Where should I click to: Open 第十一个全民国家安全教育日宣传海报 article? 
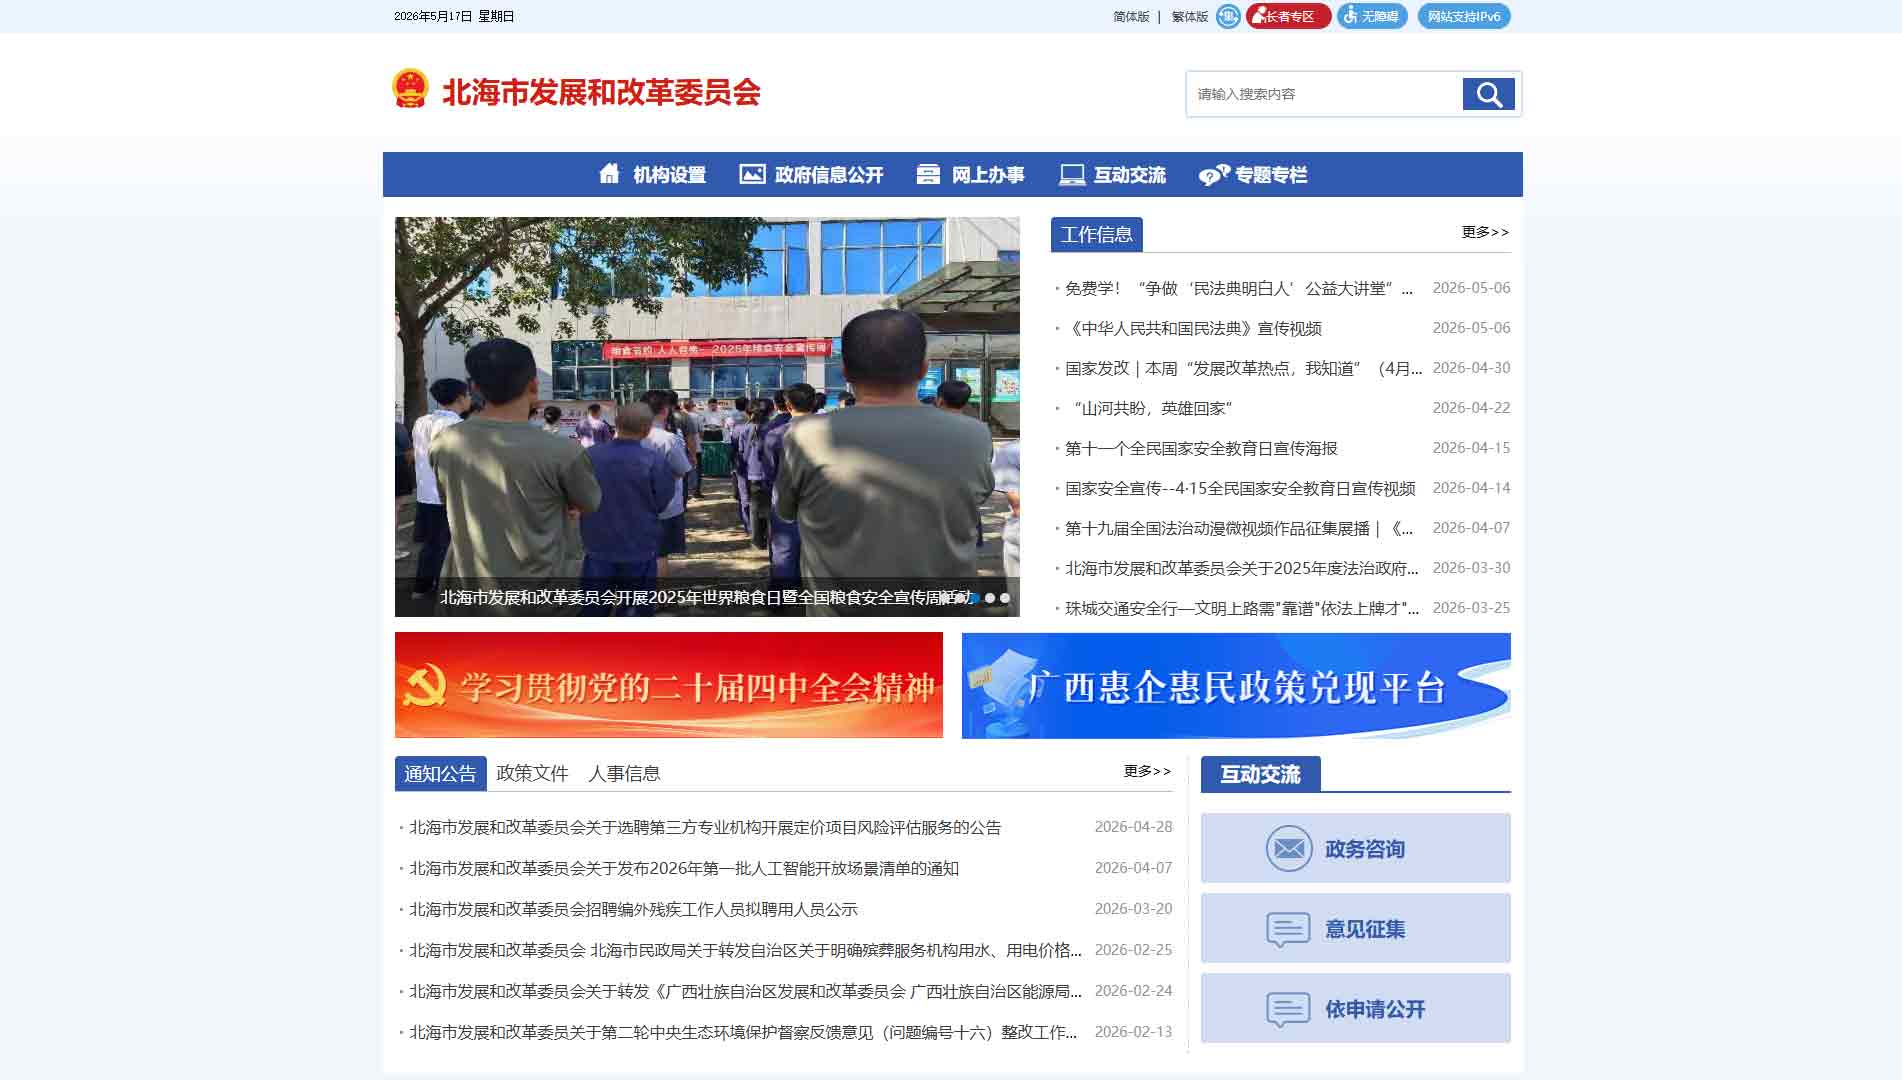click(x=1201, y=448)
